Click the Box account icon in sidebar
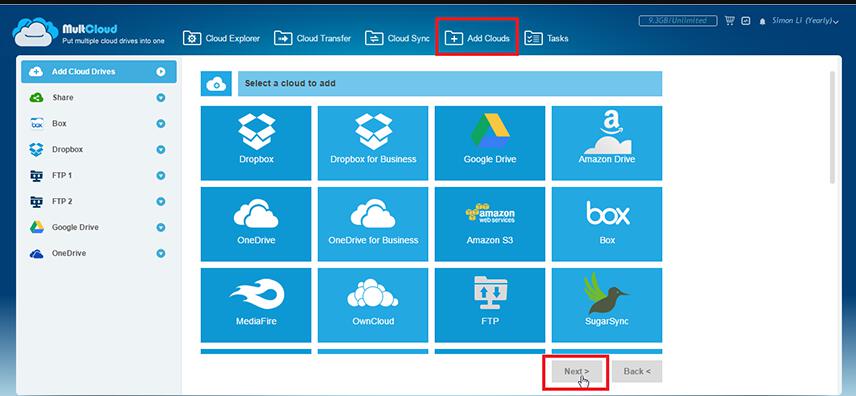The width and height of the screenshot is (856, 396). tap(36, 123)
